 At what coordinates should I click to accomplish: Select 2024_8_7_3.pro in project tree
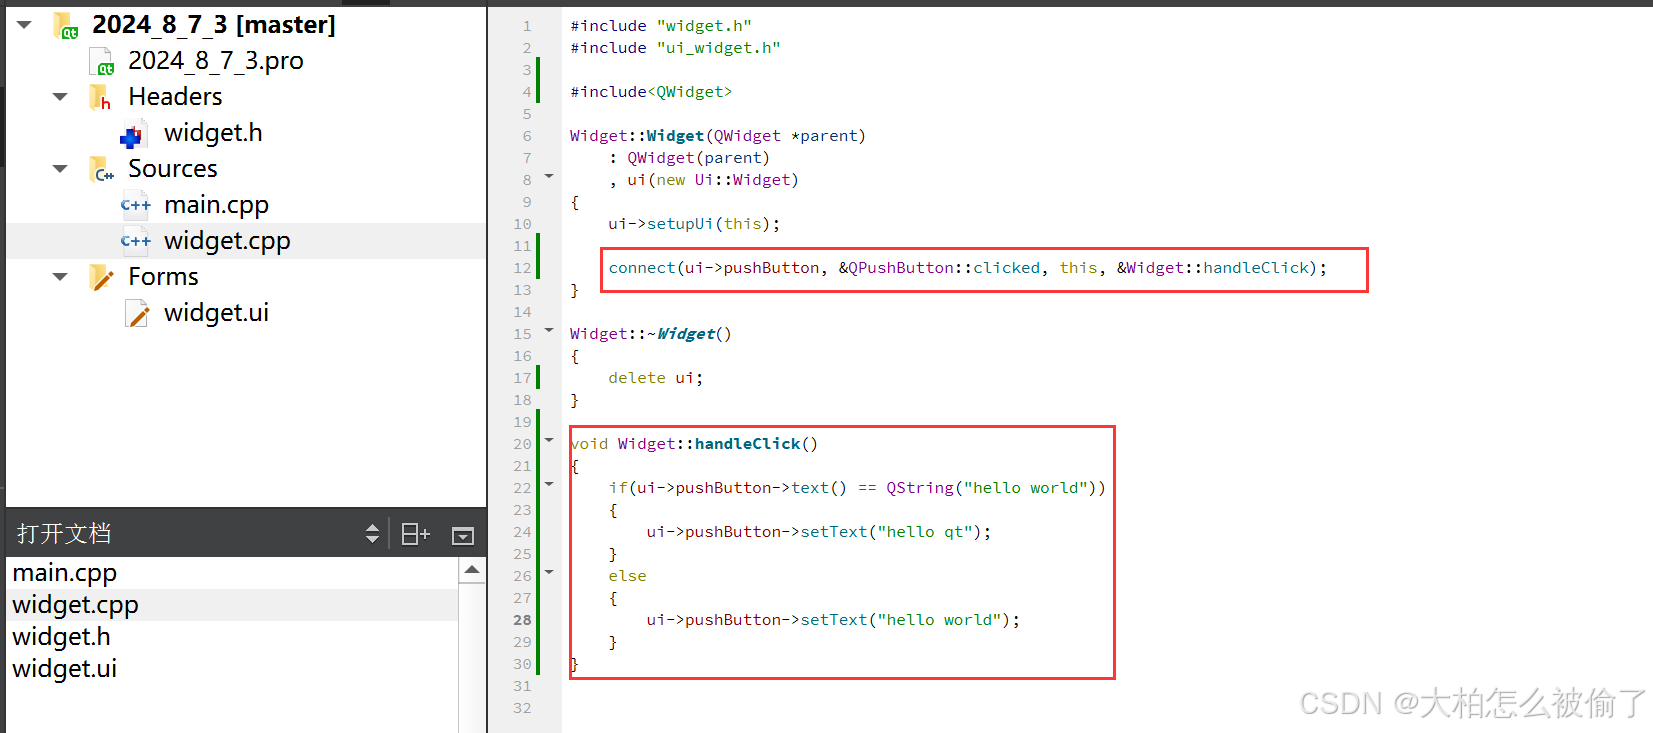pos(215,61)
